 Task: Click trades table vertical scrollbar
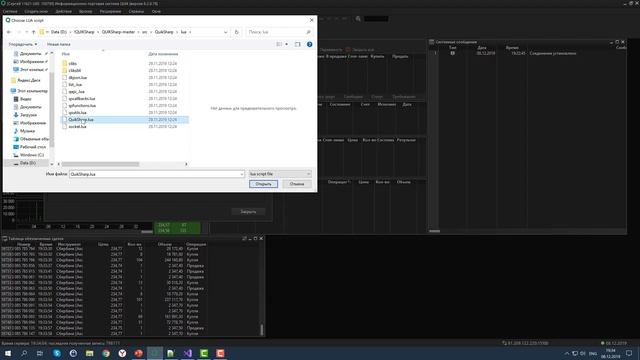click(262, 329)
